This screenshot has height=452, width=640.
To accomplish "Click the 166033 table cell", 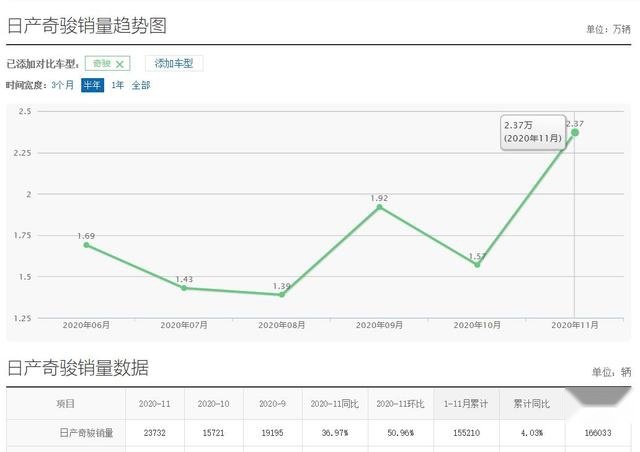I will [x=598, y=433].
